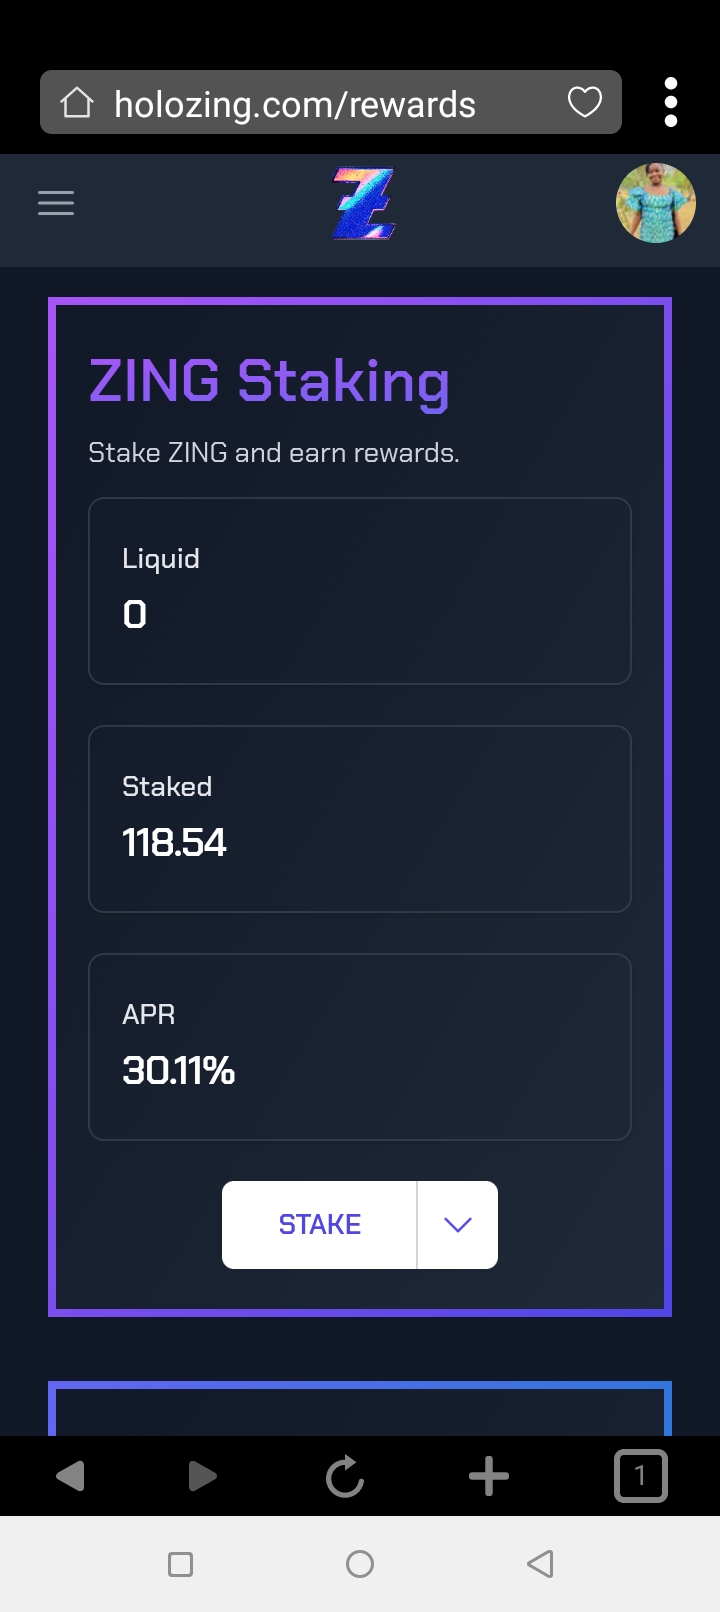Expand the stake options dropdown arrow
Image resolution: width=720 pixels, height=1612 pixels.
tap(458, 1225)
